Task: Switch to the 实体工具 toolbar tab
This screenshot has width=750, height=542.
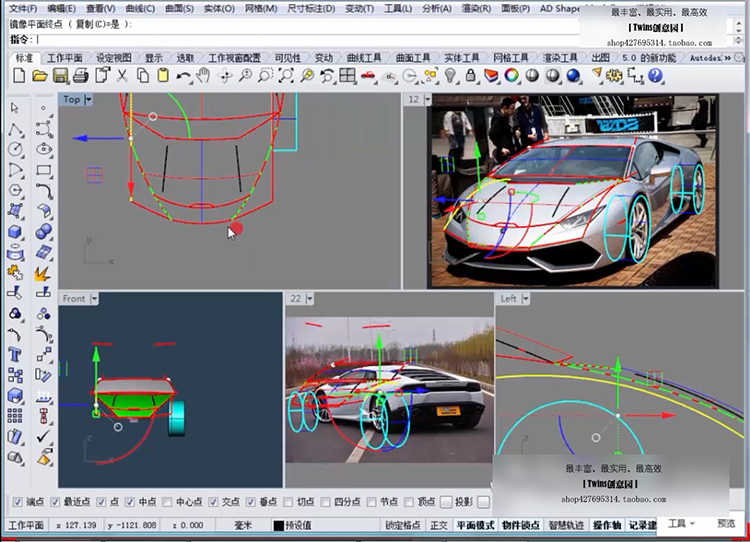Action: 461,58
